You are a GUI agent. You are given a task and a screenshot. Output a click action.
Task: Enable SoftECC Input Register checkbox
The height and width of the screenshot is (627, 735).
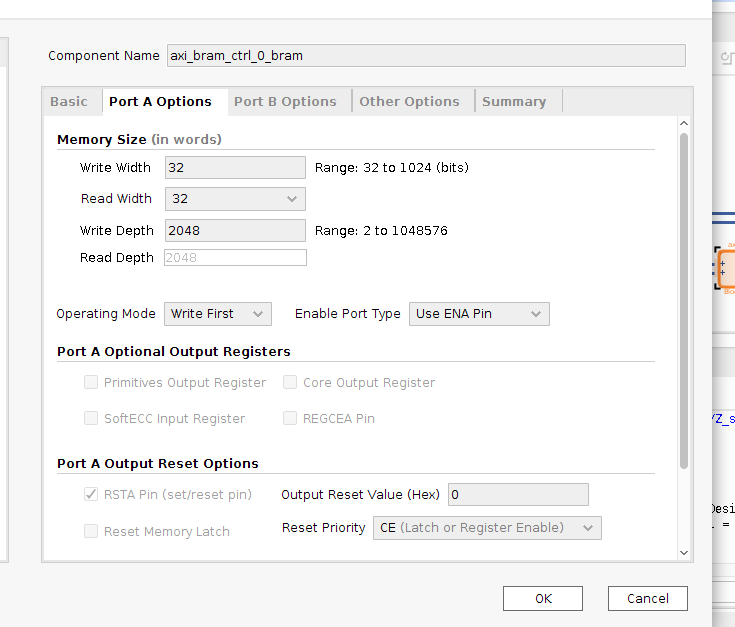point(92,419)
